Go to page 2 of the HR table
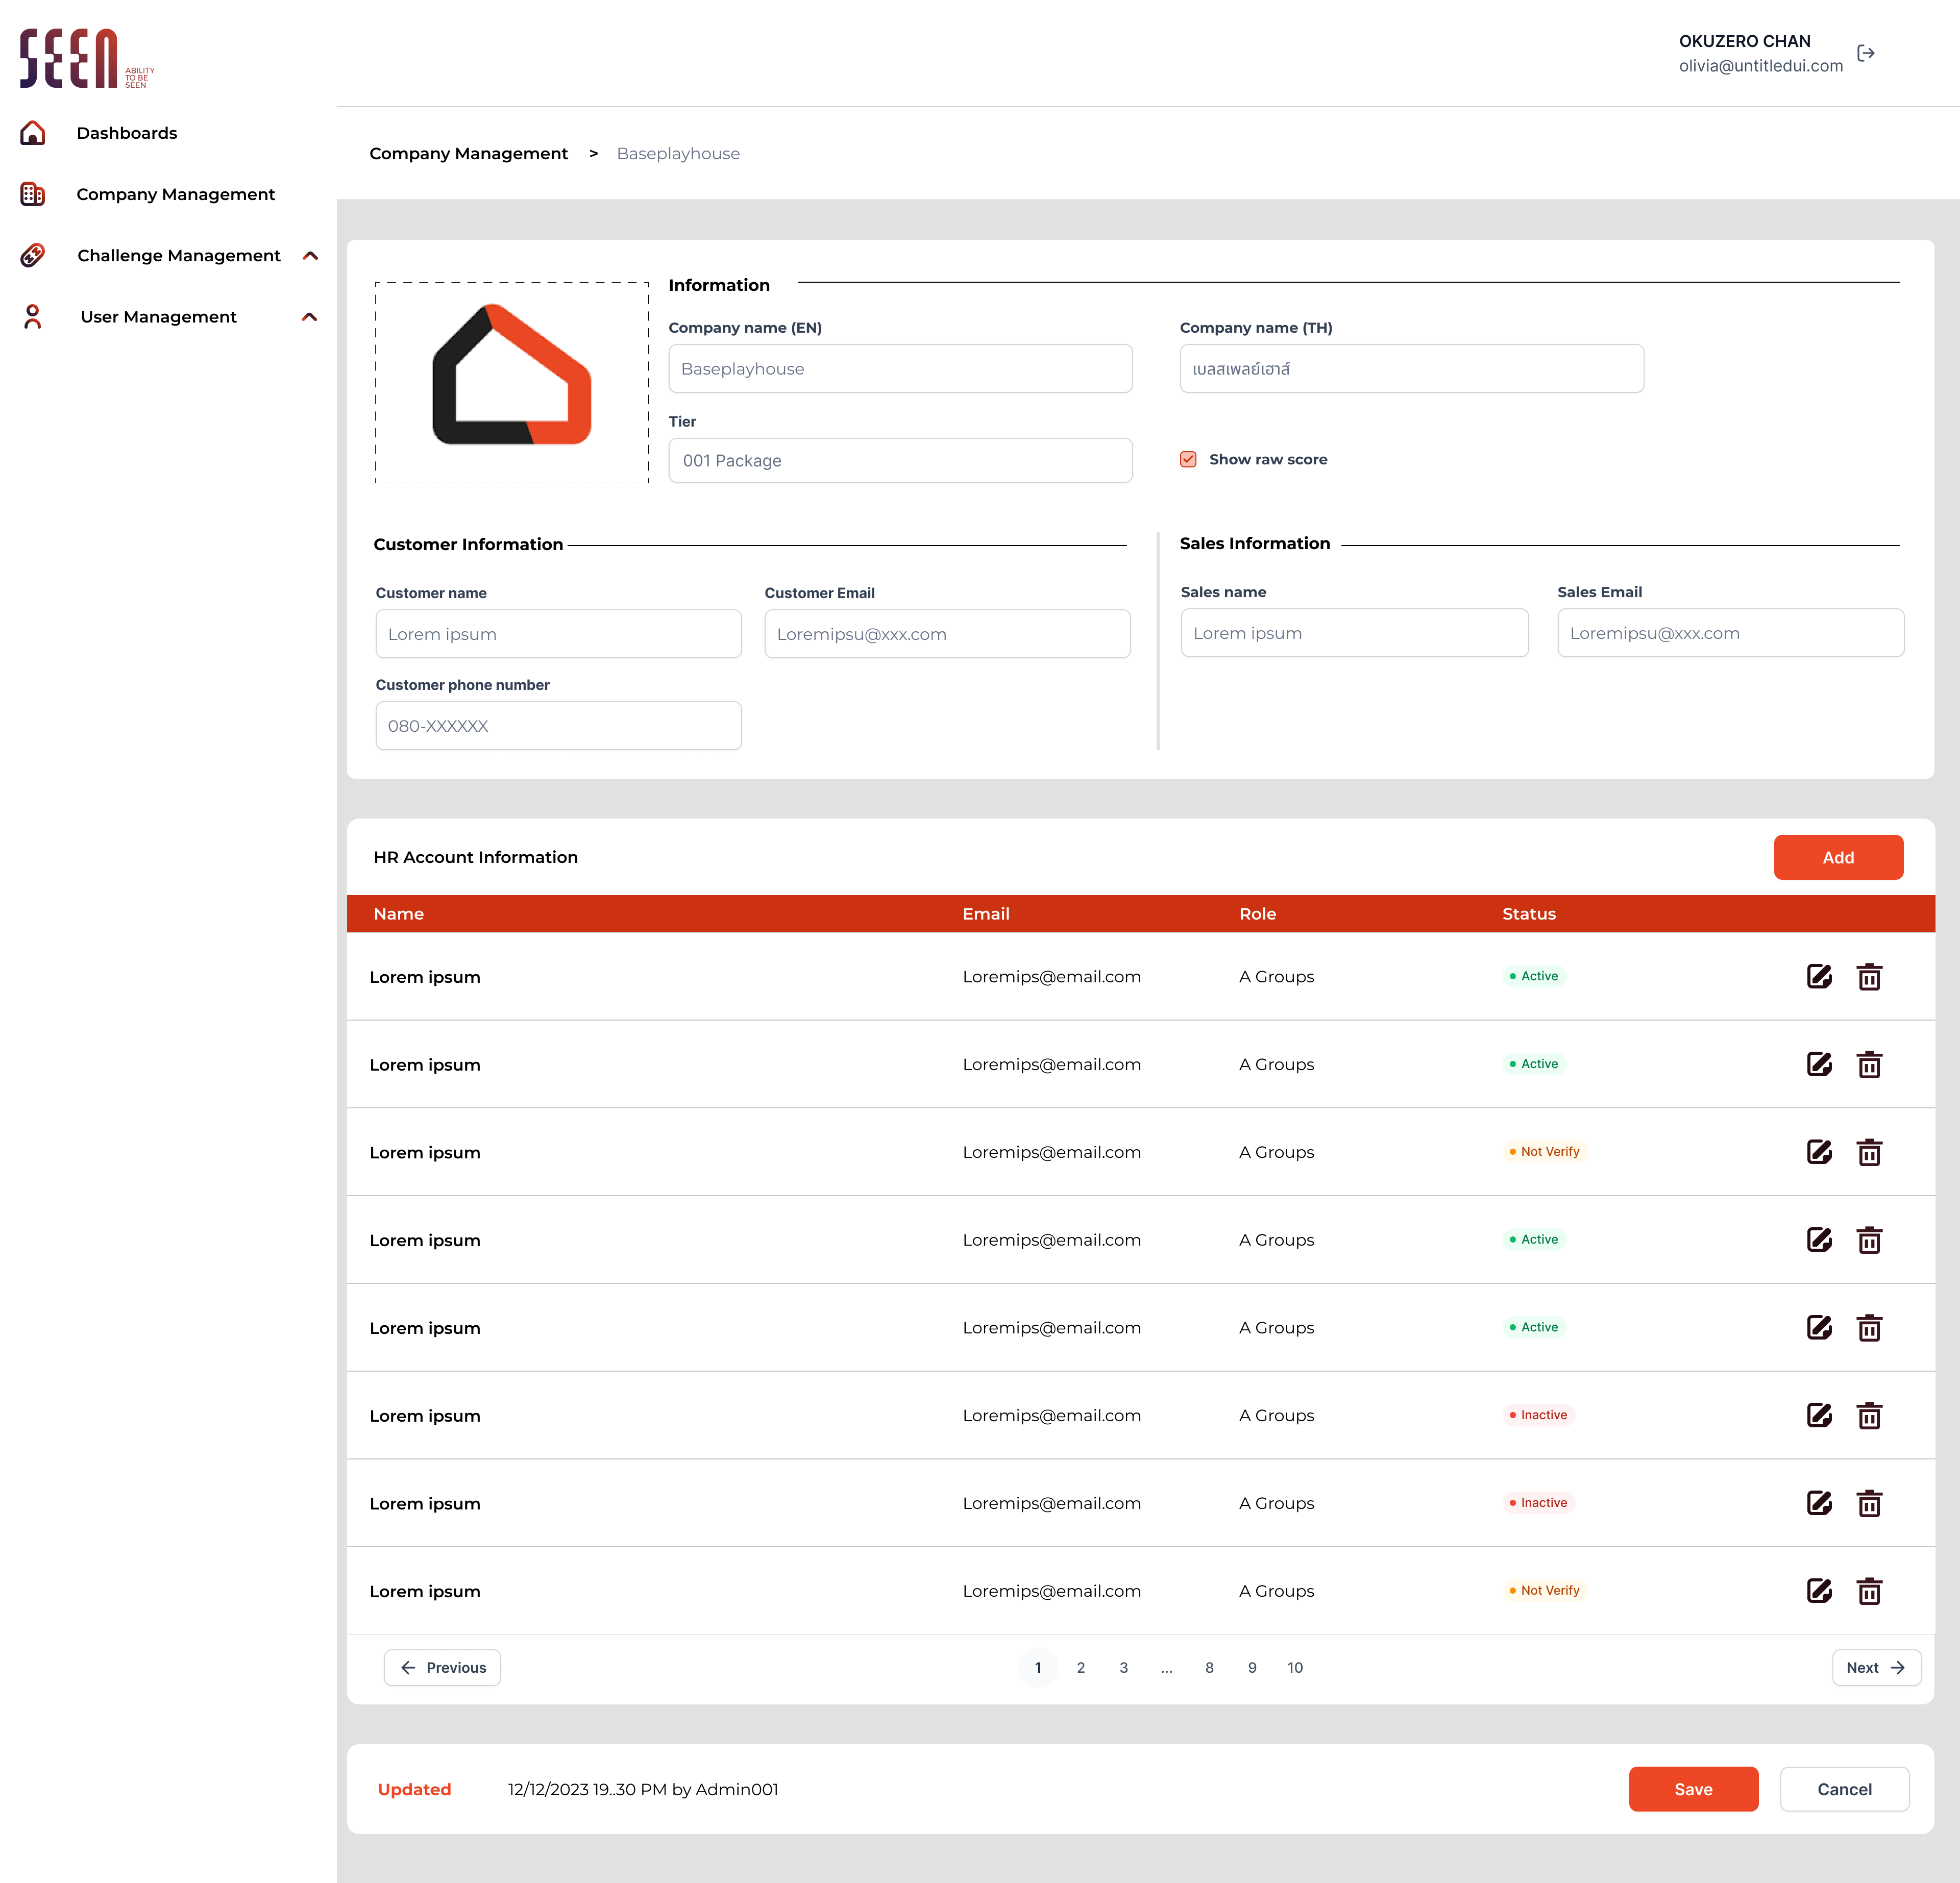The image size is (1960, 1883). (1080, 1668)
